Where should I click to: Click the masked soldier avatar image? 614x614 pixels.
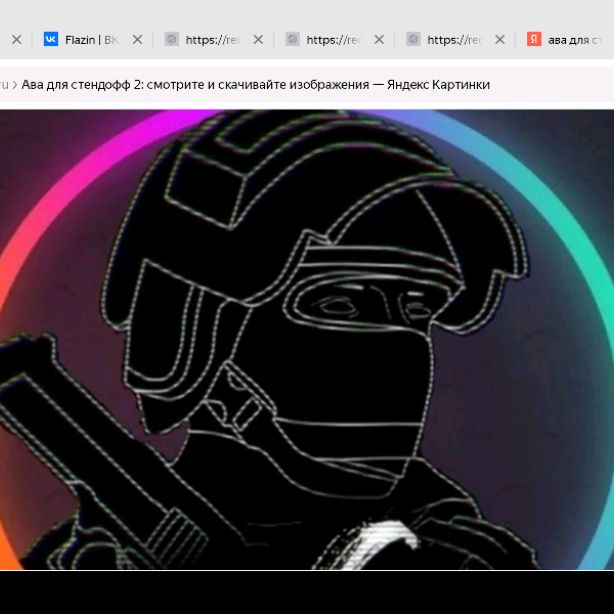(307, 340)
